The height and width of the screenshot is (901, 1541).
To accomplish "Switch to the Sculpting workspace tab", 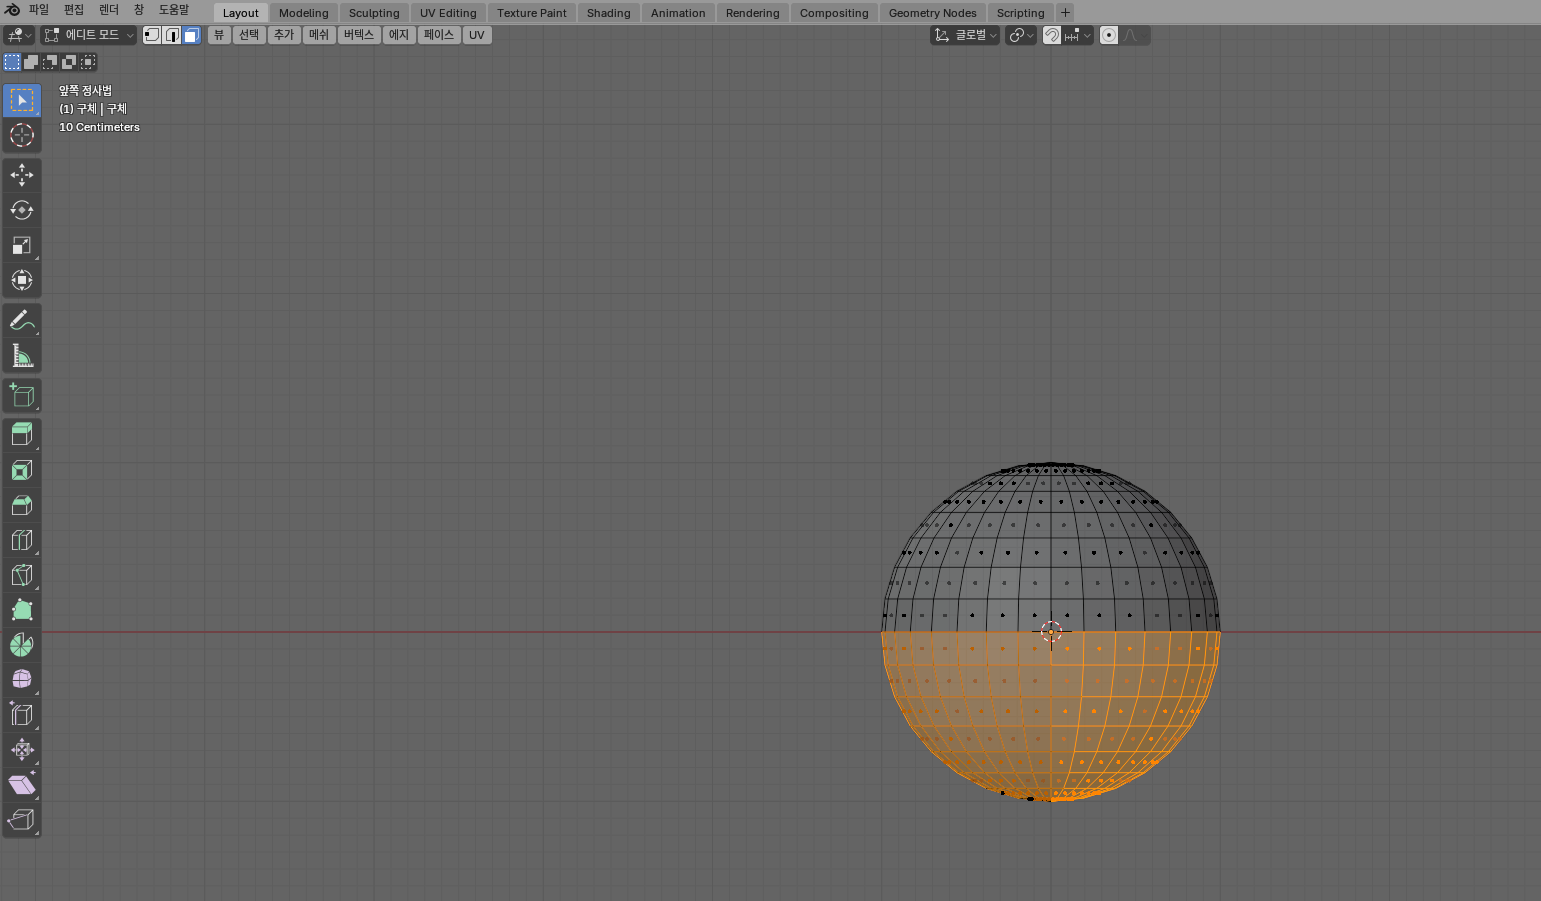I will click(374, 13).
